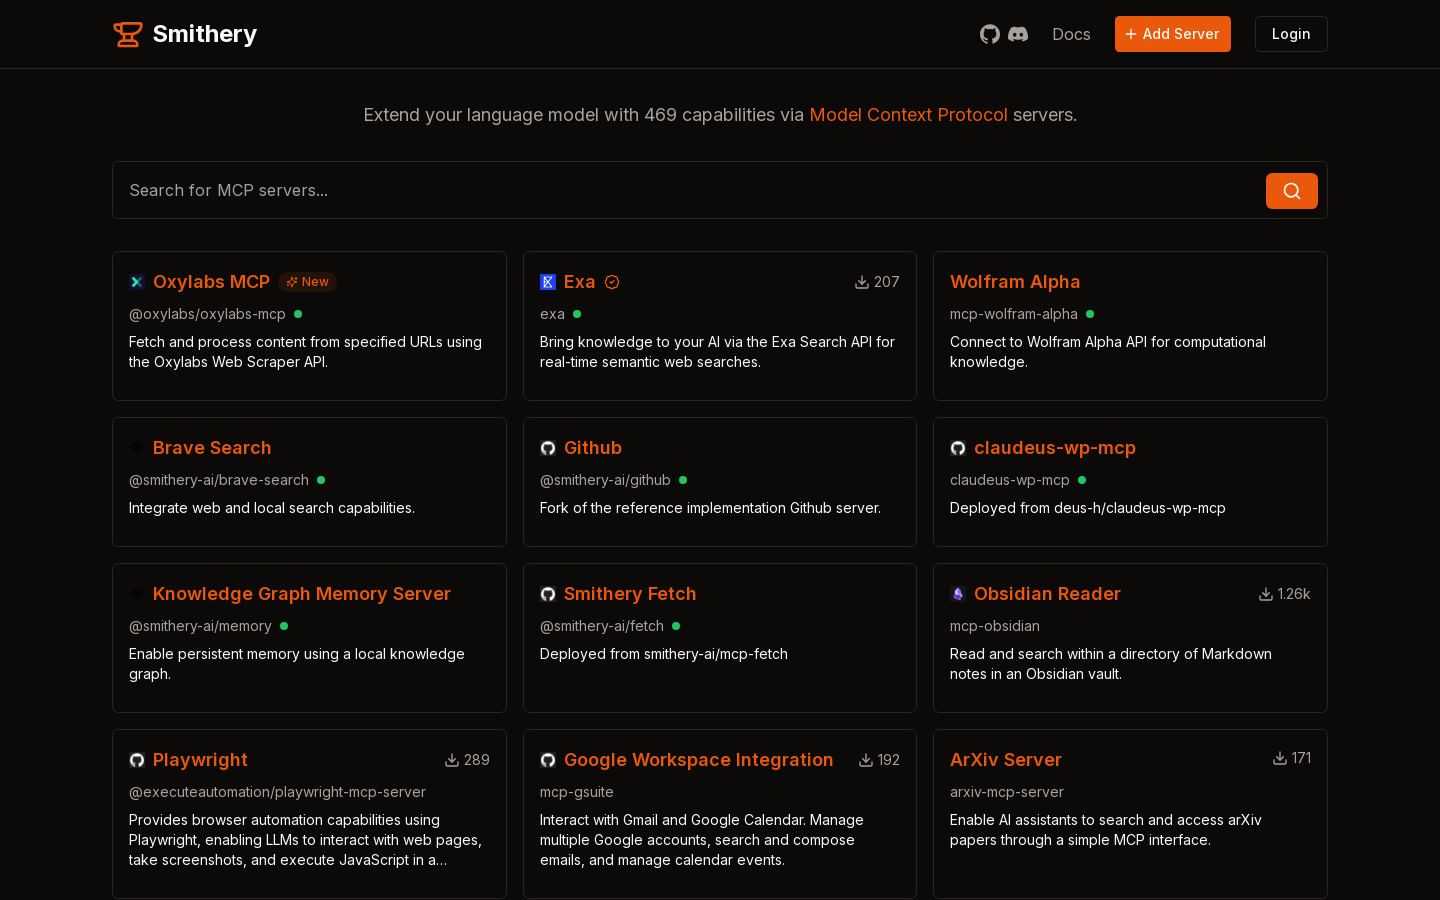Image resolution: width=1440 pixels, height=900 pixels.
Task: Click the download icon beside 289
Action: pyautogui.click(x=452, y=760)
